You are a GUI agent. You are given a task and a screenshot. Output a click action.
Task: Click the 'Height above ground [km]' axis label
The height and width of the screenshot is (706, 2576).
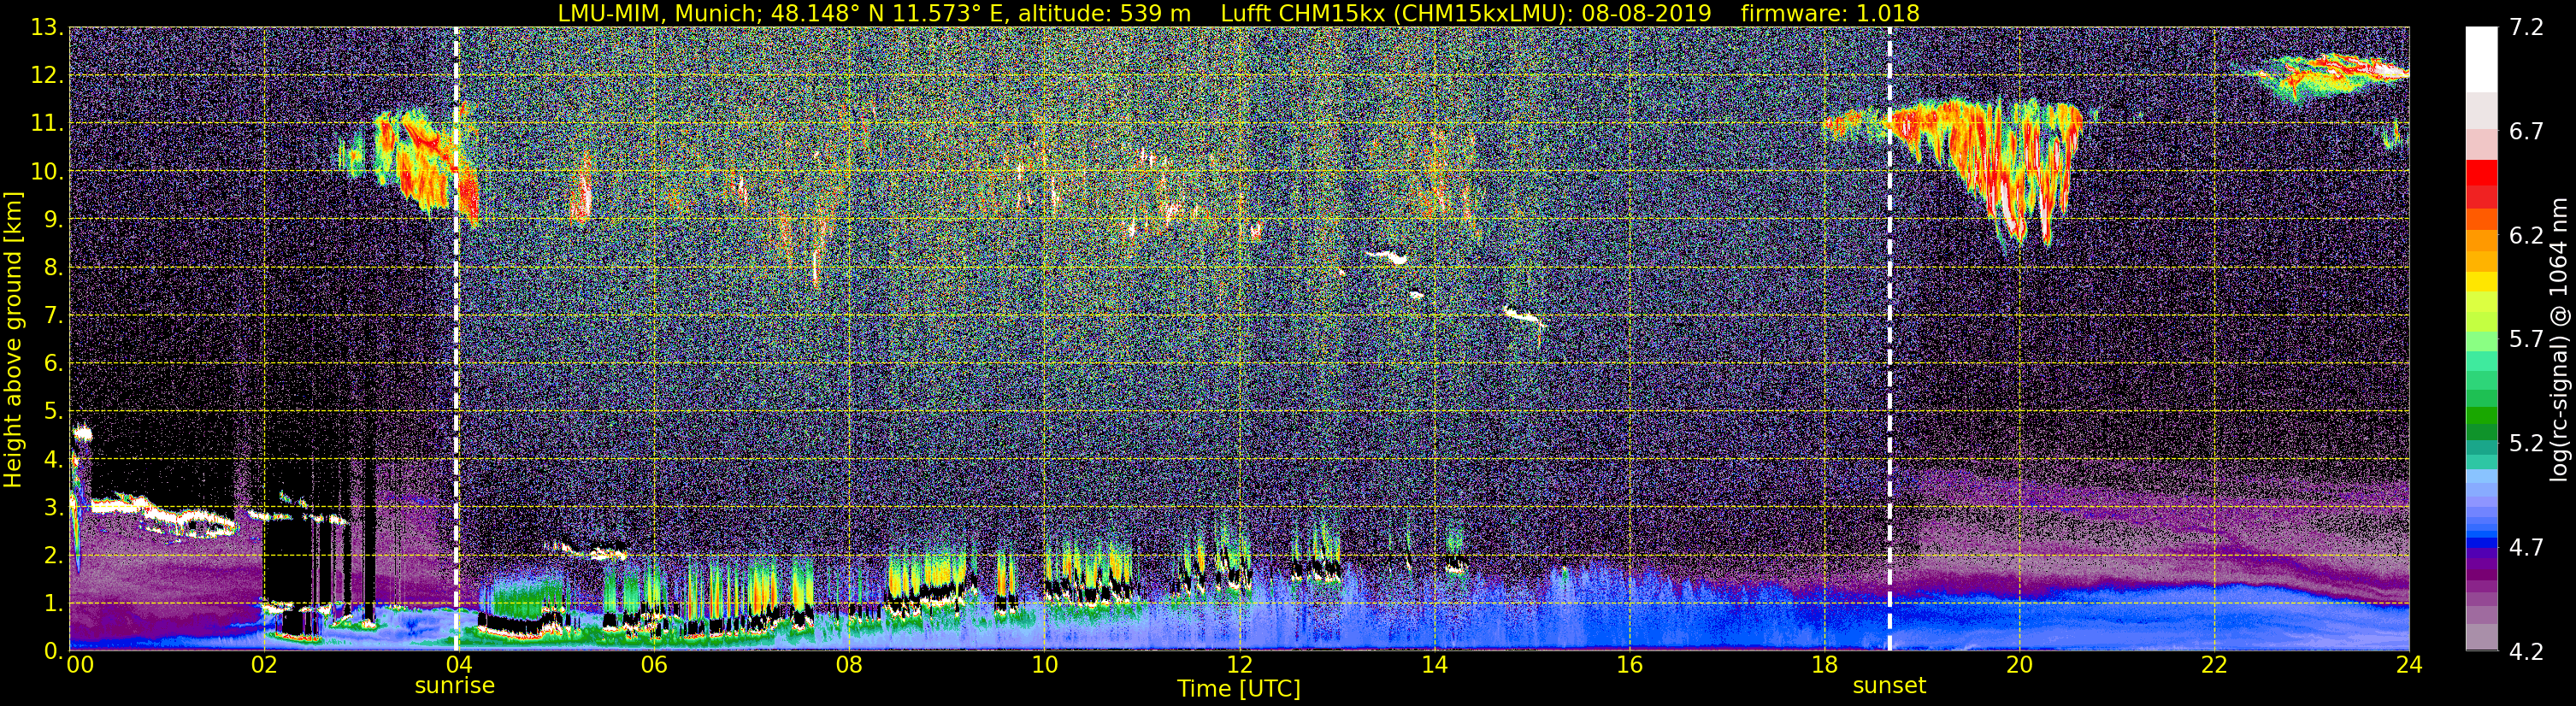coord(13,340)
